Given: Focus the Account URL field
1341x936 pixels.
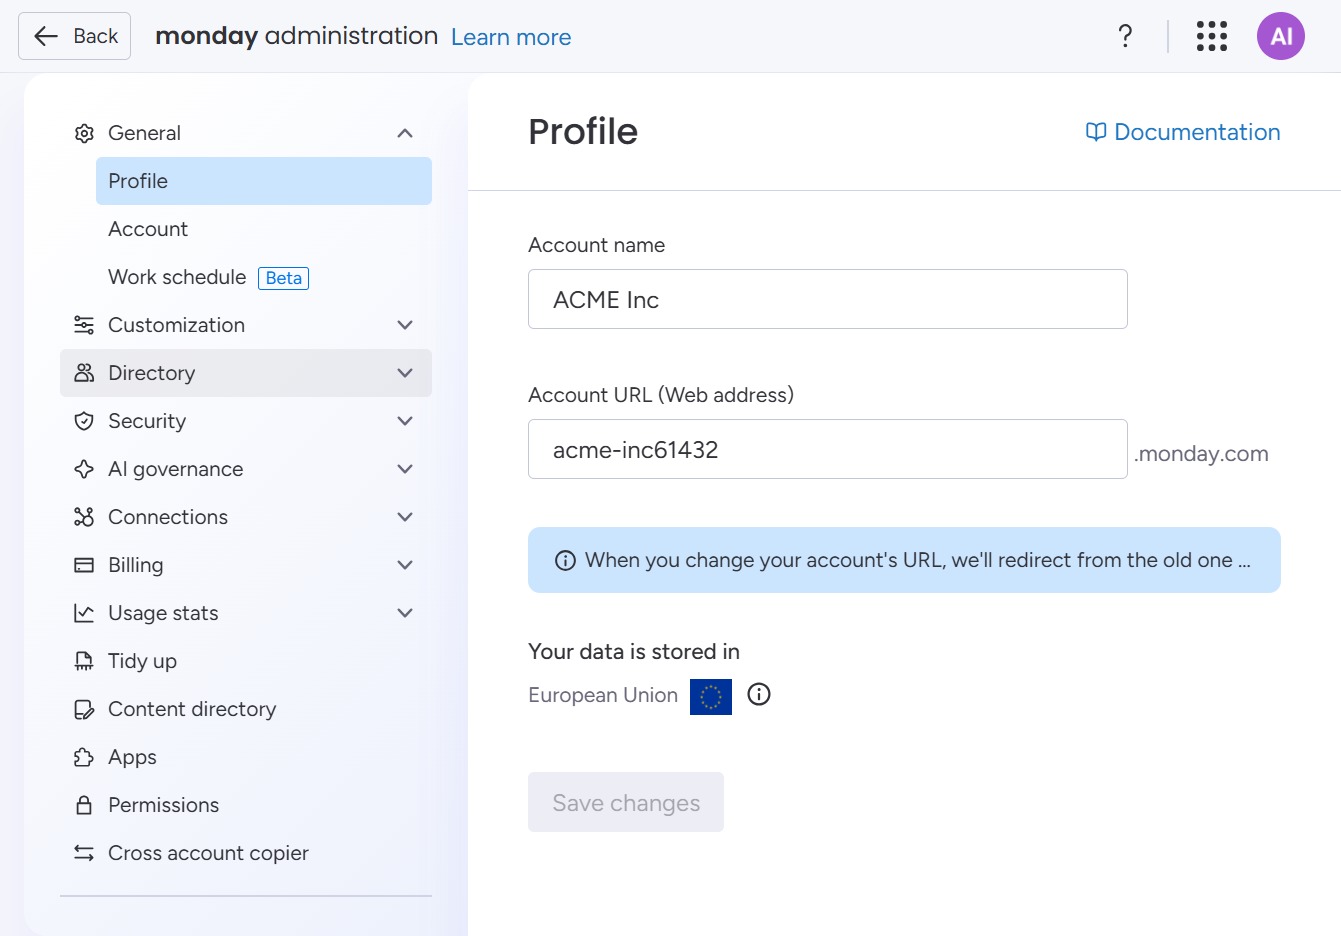Looking at the screenshot, I should [x=828, y=449].
